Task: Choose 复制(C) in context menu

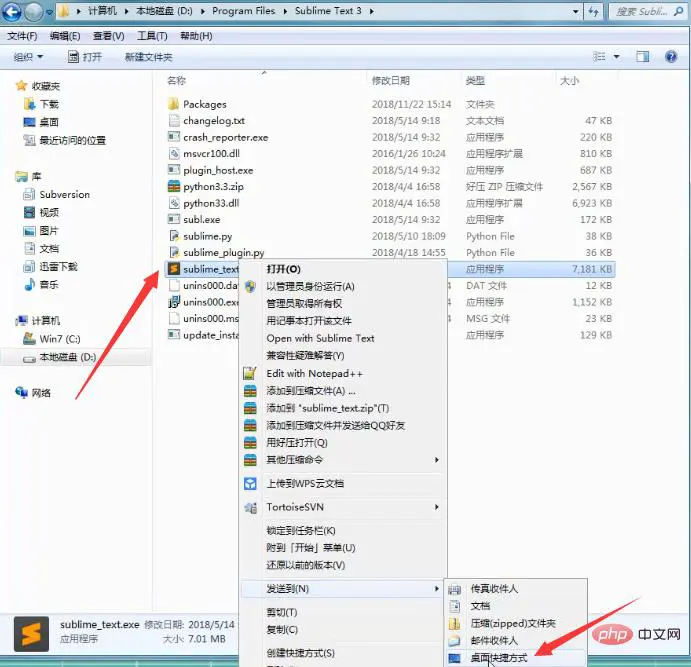Action: pyautogui.click(x=282, y=630)
